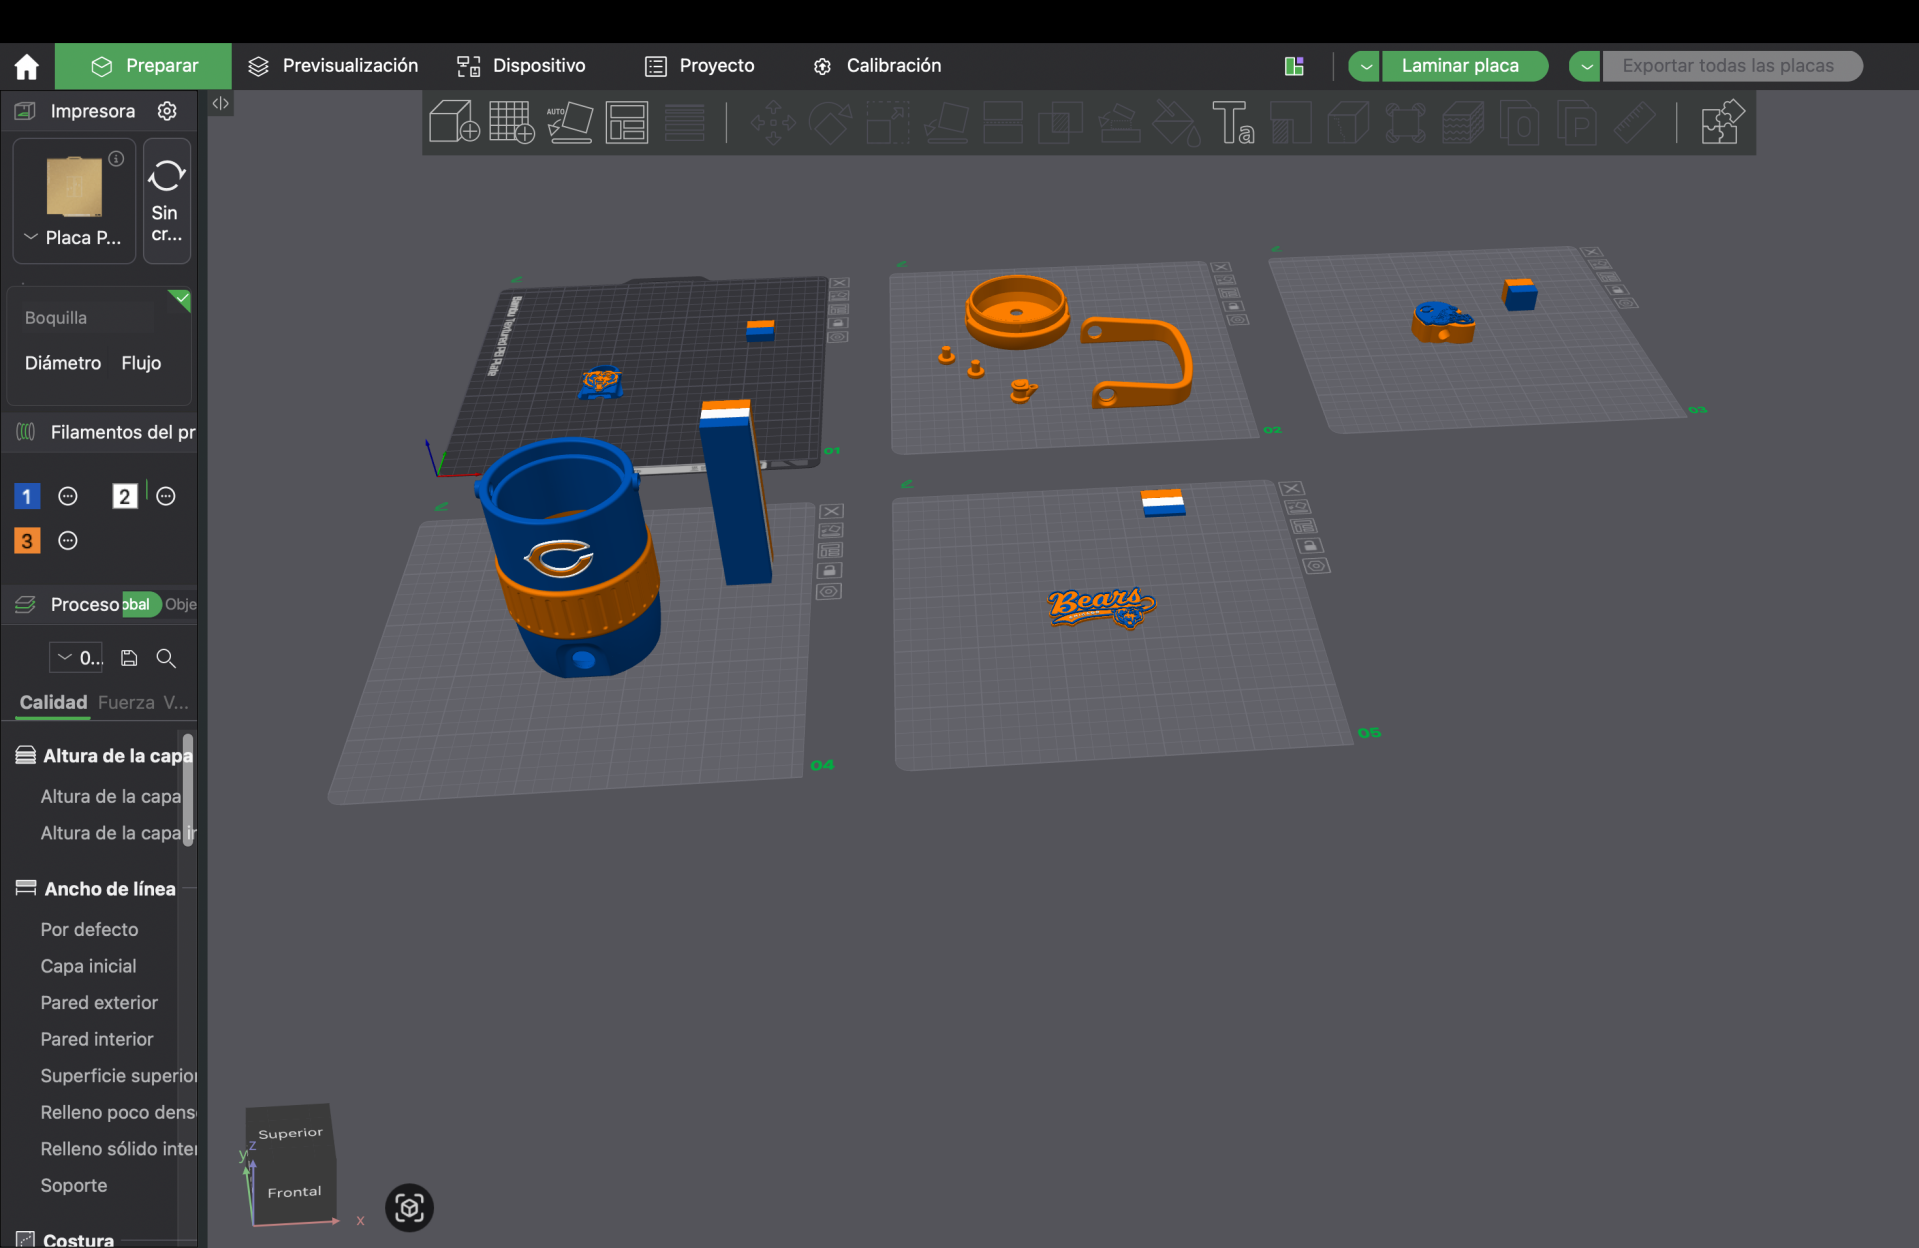Screen dimensions: 1919x1248
Task: Open the Laminar placa dropdown arrow
Action: [1364, 66]
